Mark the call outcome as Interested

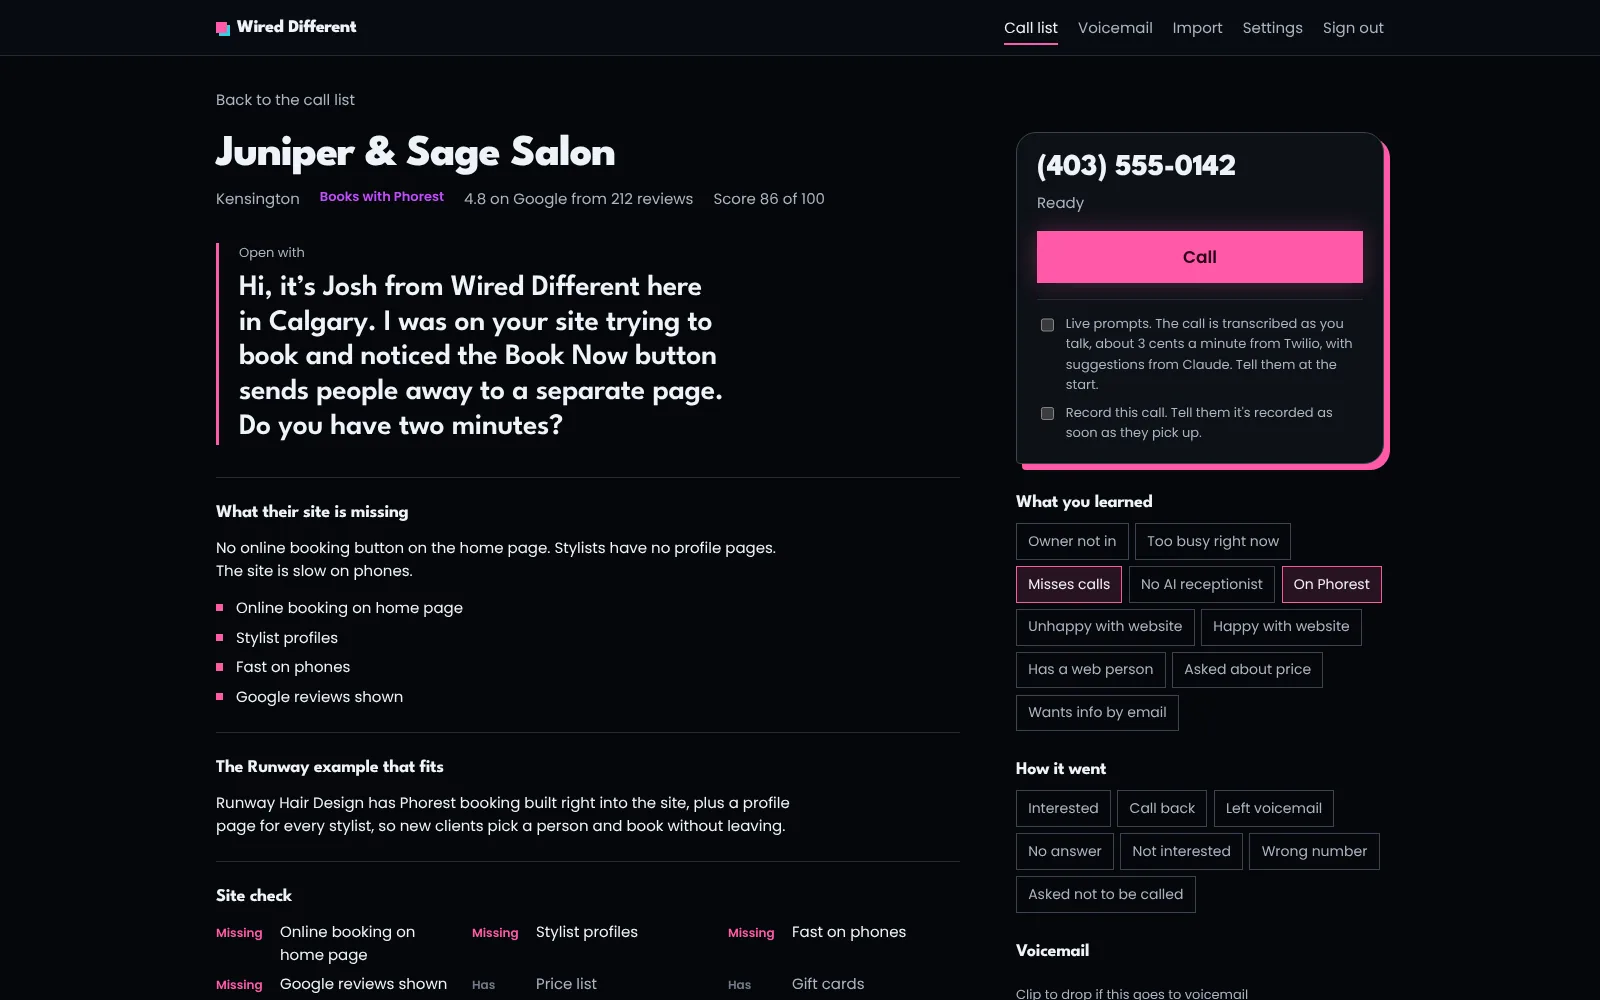pos(1063,809)
